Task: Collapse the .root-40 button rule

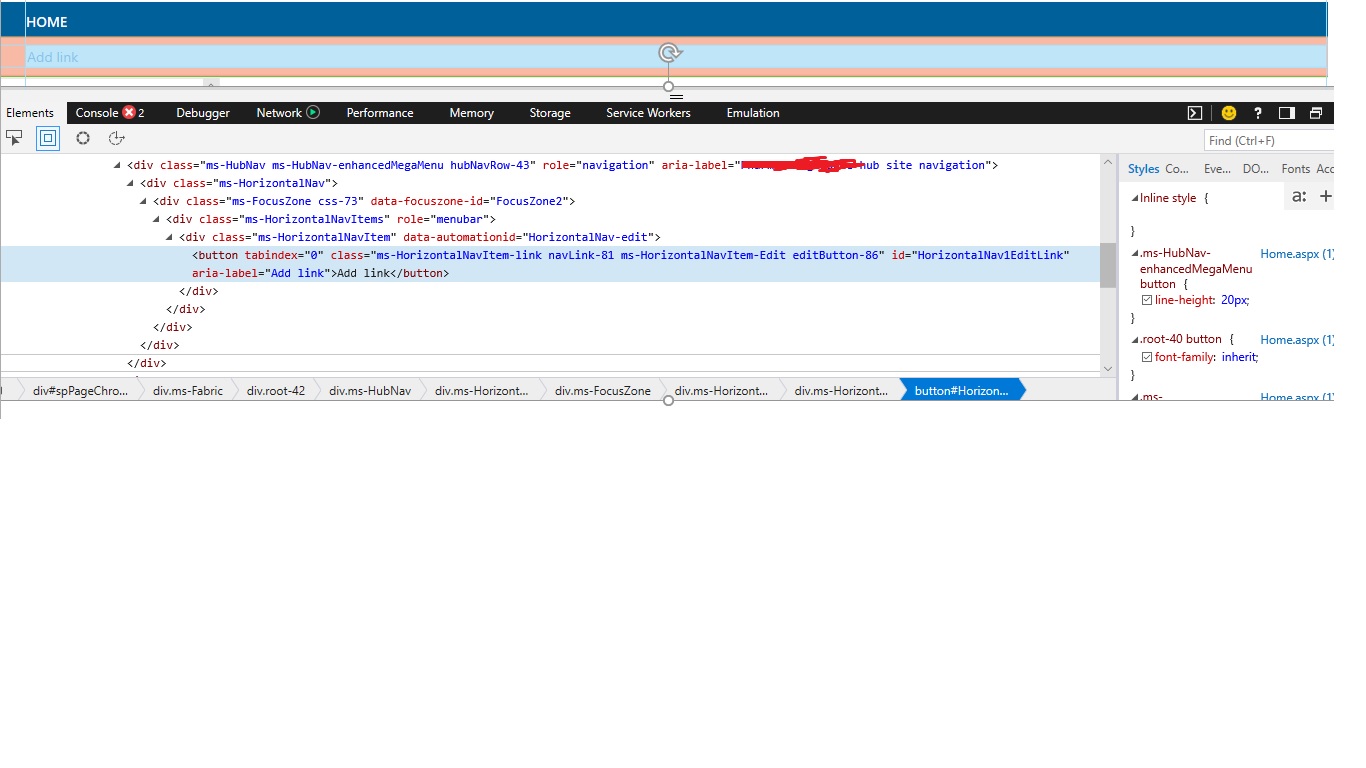Action: click(1135, 340)
